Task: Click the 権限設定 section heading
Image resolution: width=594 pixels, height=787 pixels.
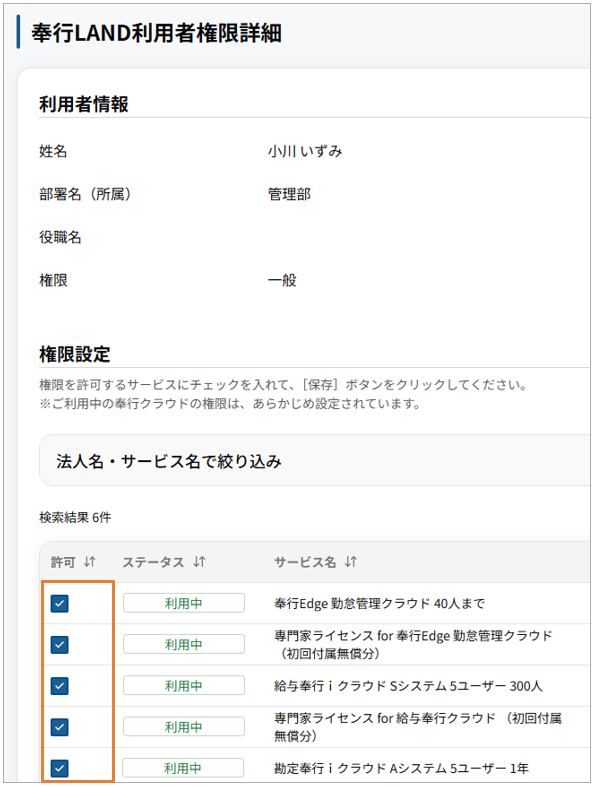Action: click(x=75, y=354)
